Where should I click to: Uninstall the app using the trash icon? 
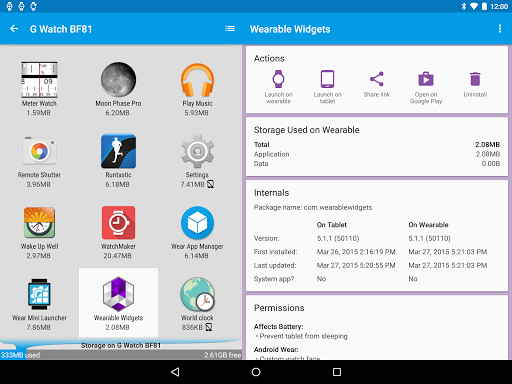[475, 84]
